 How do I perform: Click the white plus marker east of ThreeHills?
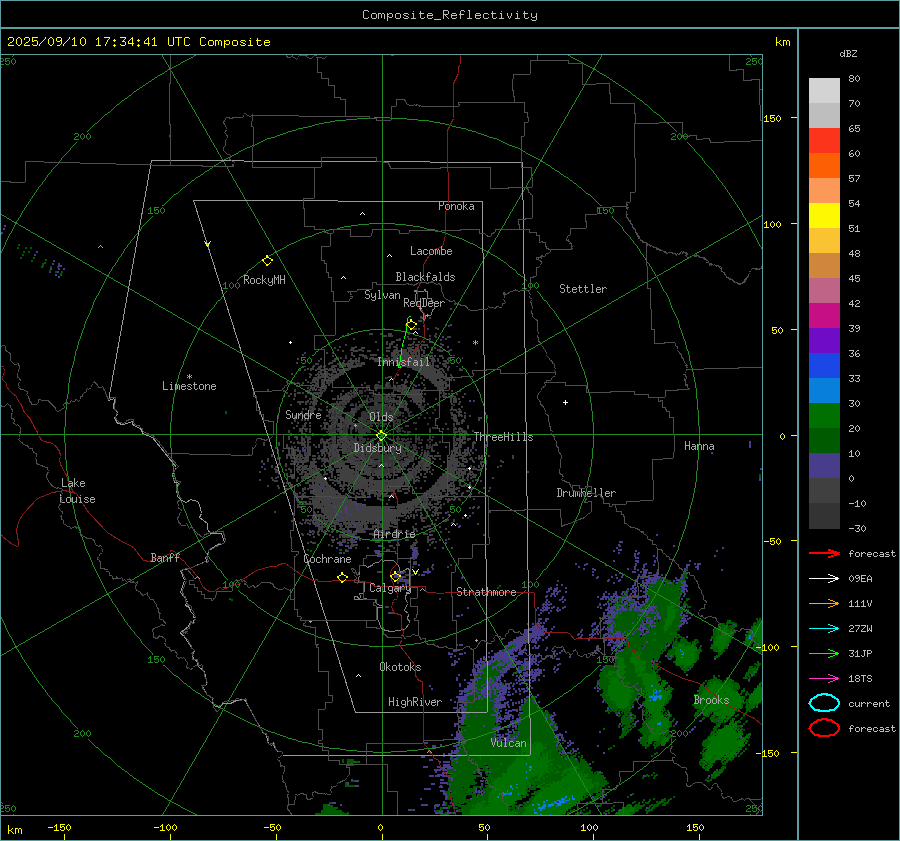pyautogui.click(x=565, y=402)
